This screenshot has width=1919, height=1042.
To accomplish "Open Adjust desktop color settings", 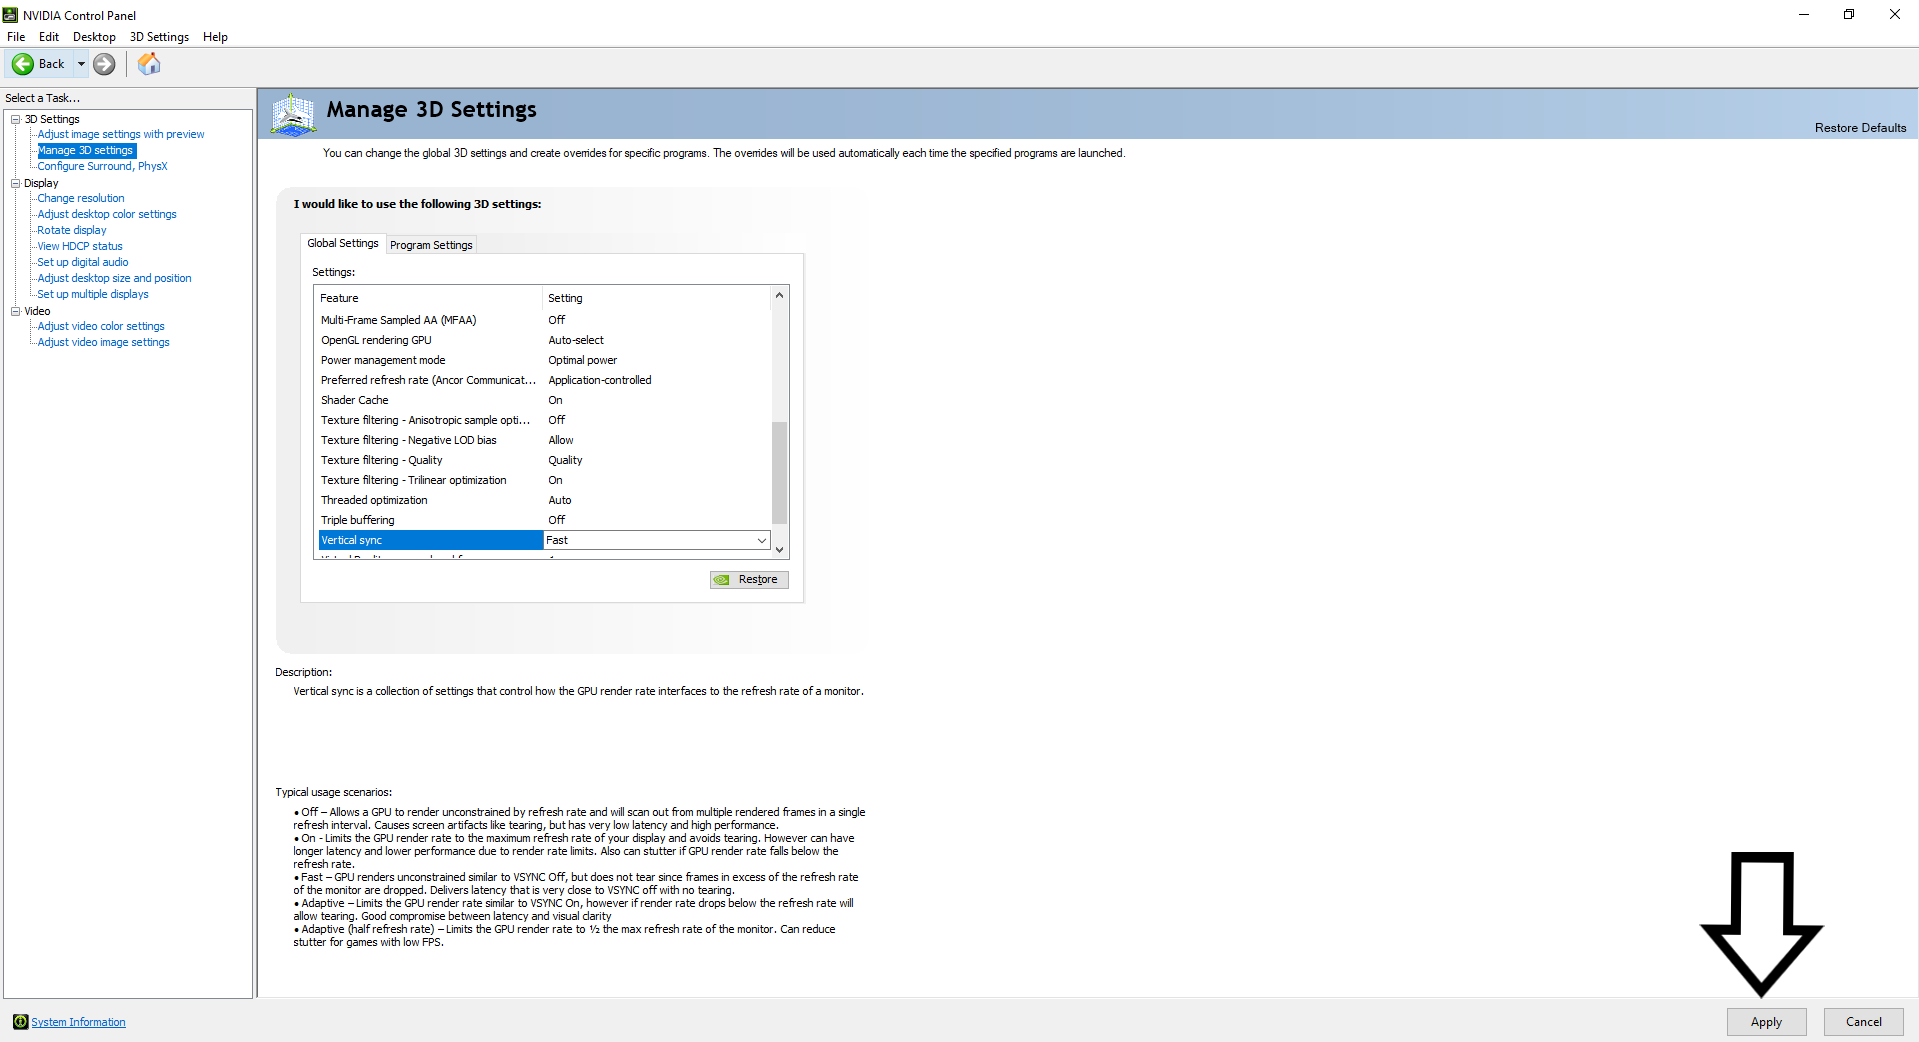I will 107,214.
